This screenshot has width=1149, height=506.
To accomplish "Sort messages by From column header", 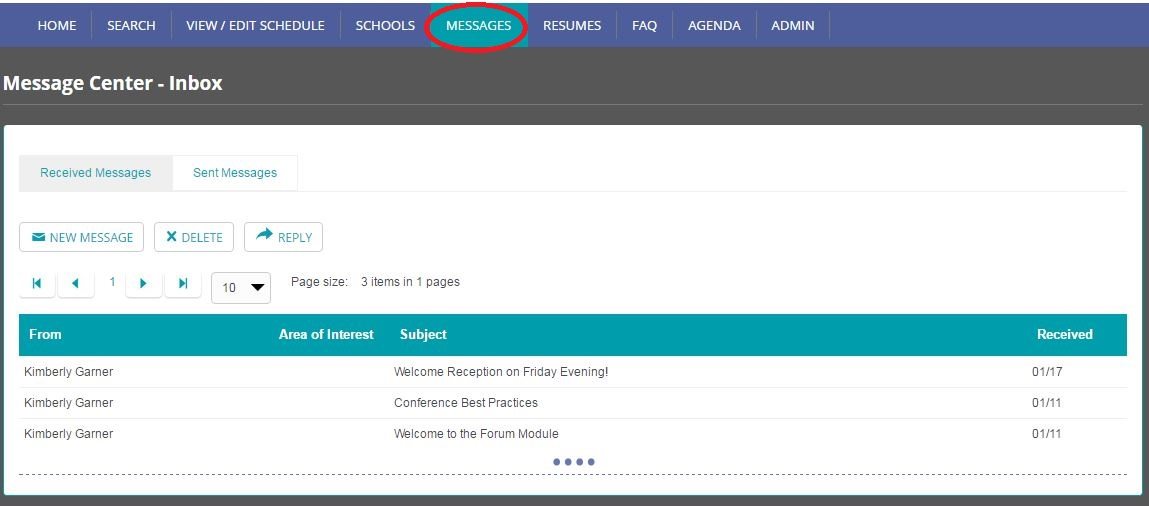I will coord(45,335).
